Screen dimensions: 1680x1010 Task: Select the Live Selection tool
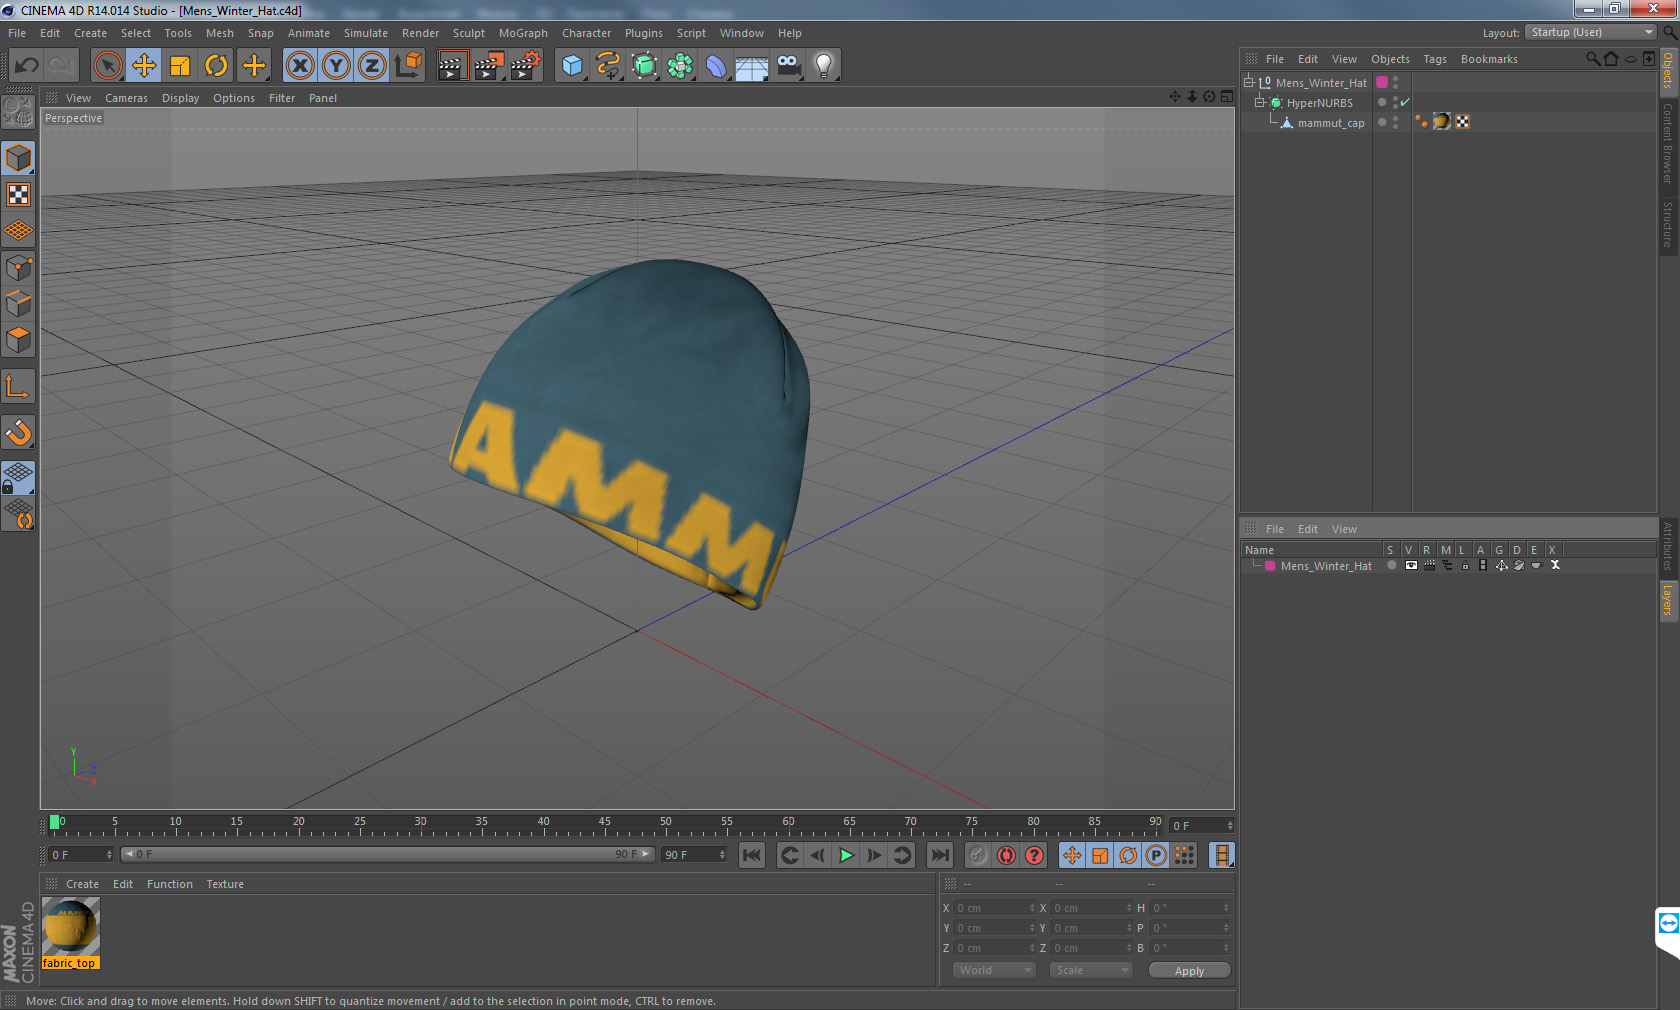point(107,66)
